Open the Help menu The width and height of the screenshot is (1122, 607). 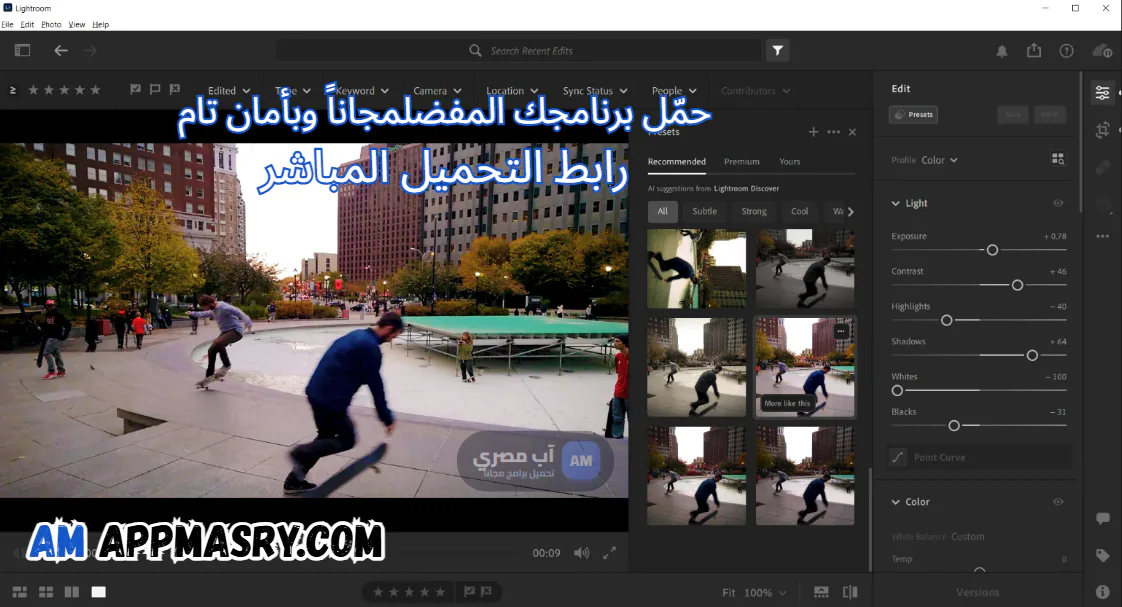[x=100, y=24]
